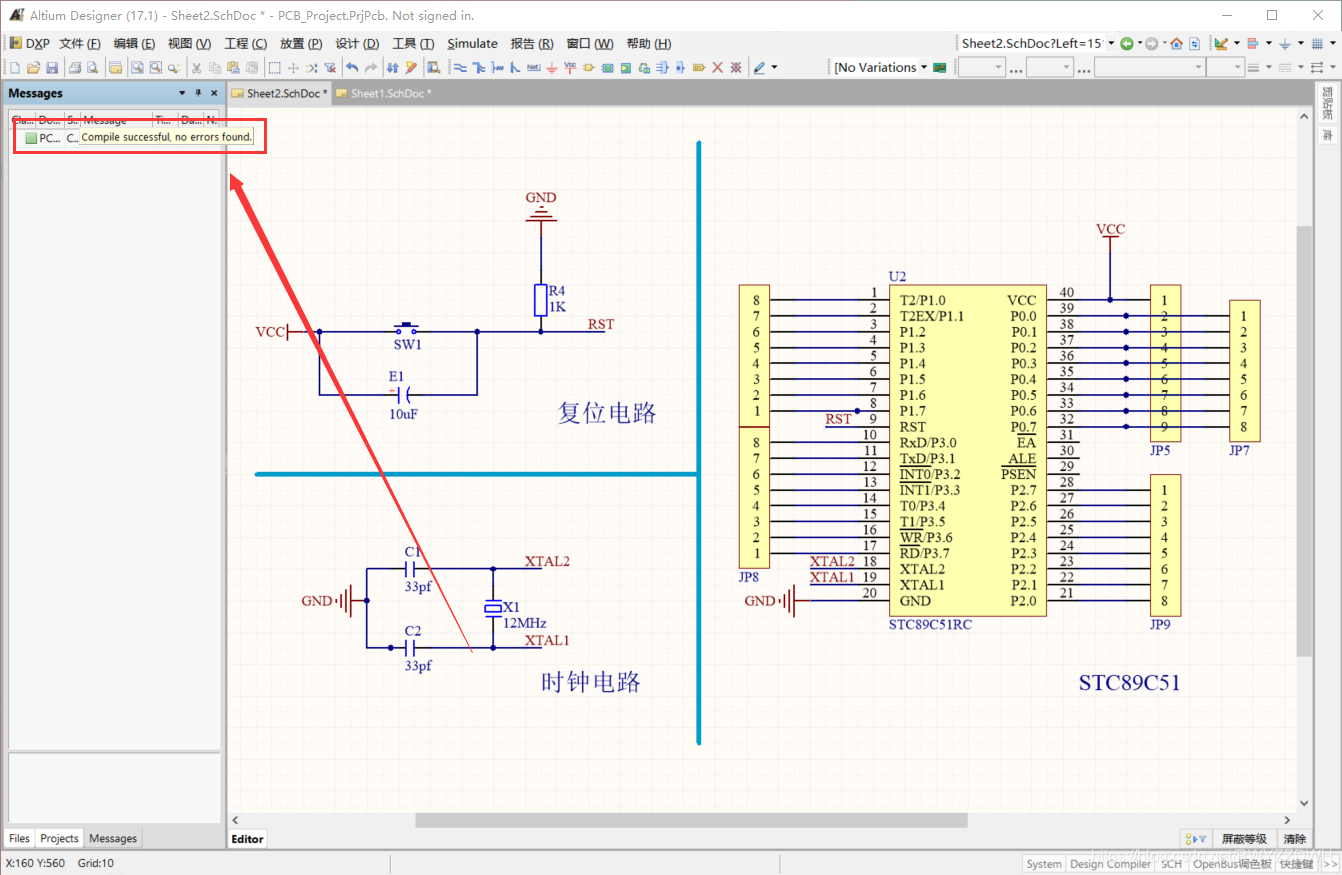Screen dimensions: 1342x875
Task: Click the New document icon
Action: point(15,68)
